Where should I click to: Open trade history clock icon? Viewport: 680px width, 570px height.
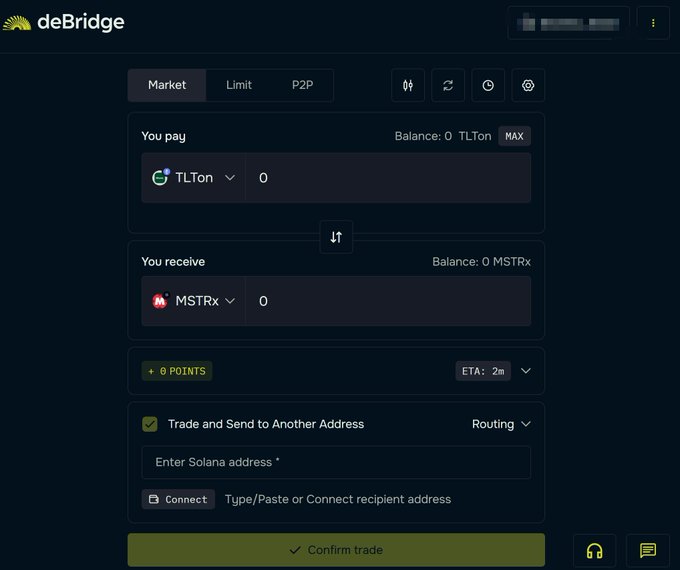pyautogui.click(x=488, y=85)
